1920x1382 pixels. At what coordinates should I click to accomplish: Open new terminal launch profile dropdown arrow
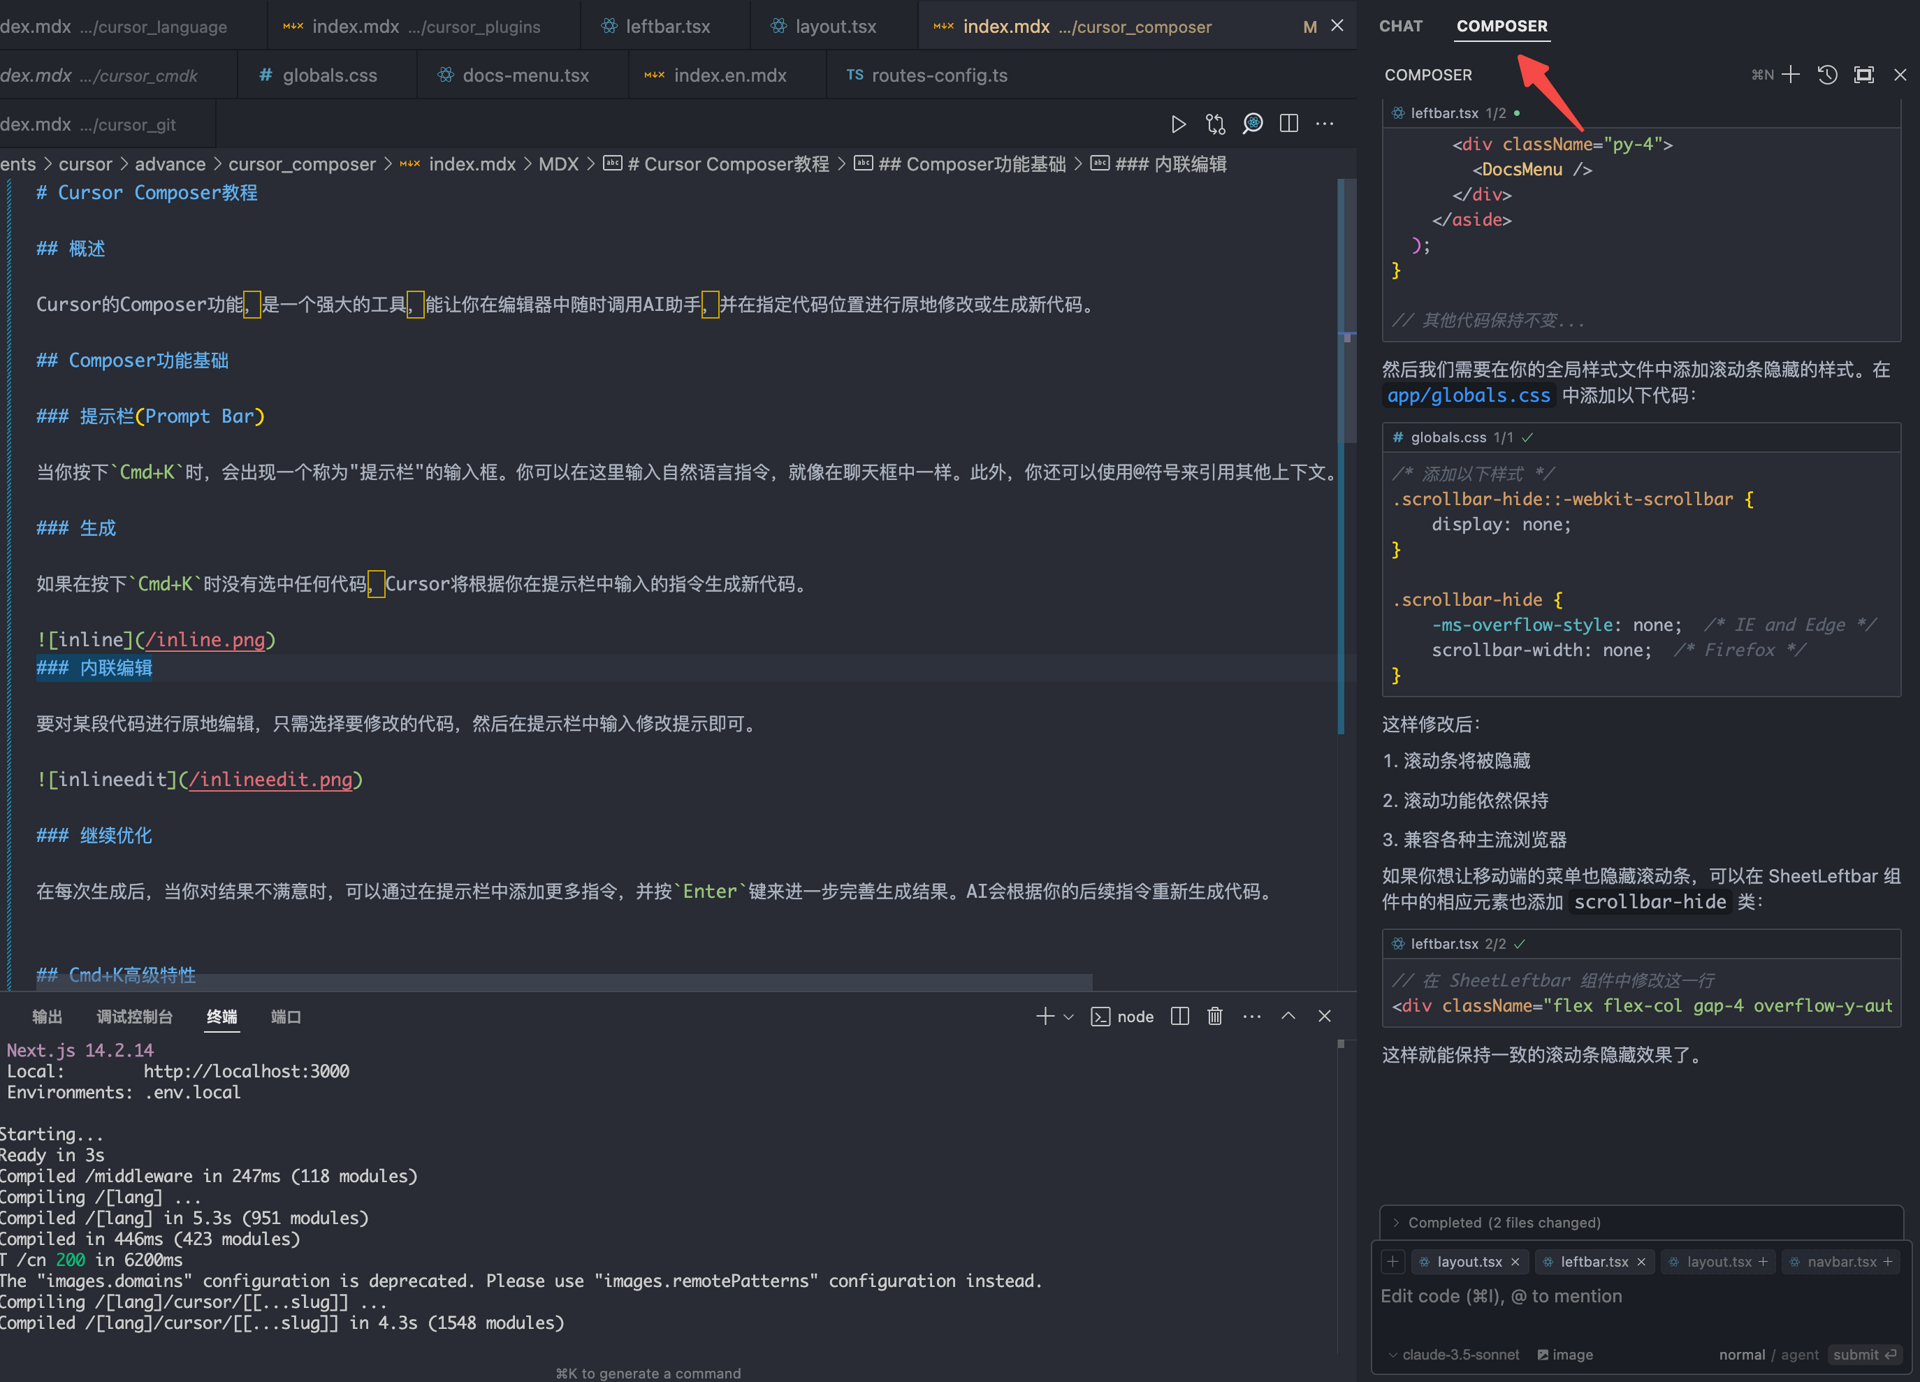tap(1069, 1017)
